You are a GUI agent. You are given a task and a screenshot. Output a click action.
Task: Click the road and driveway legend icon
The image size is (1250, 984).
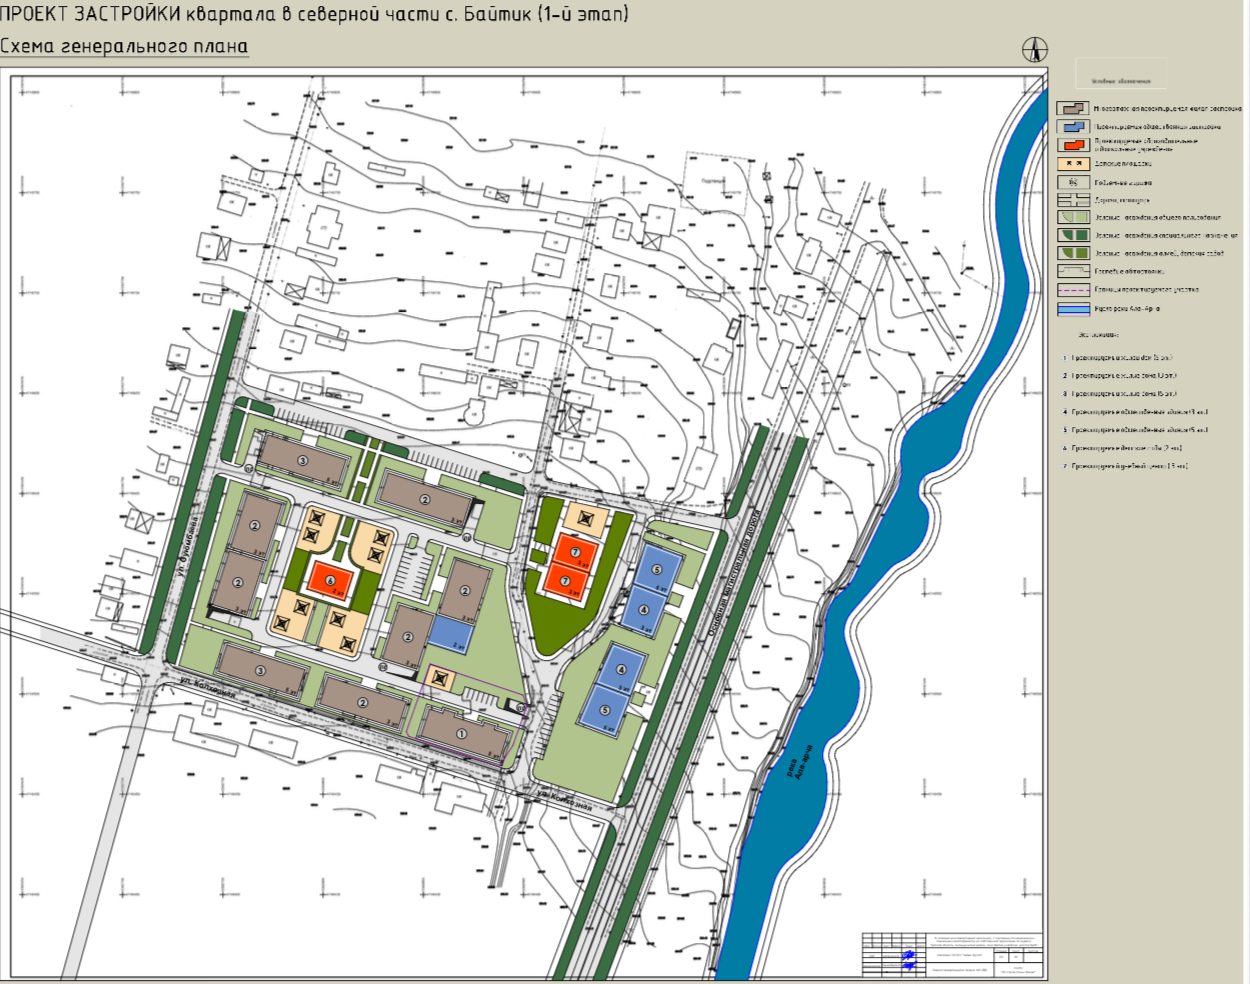point(1073,200)
